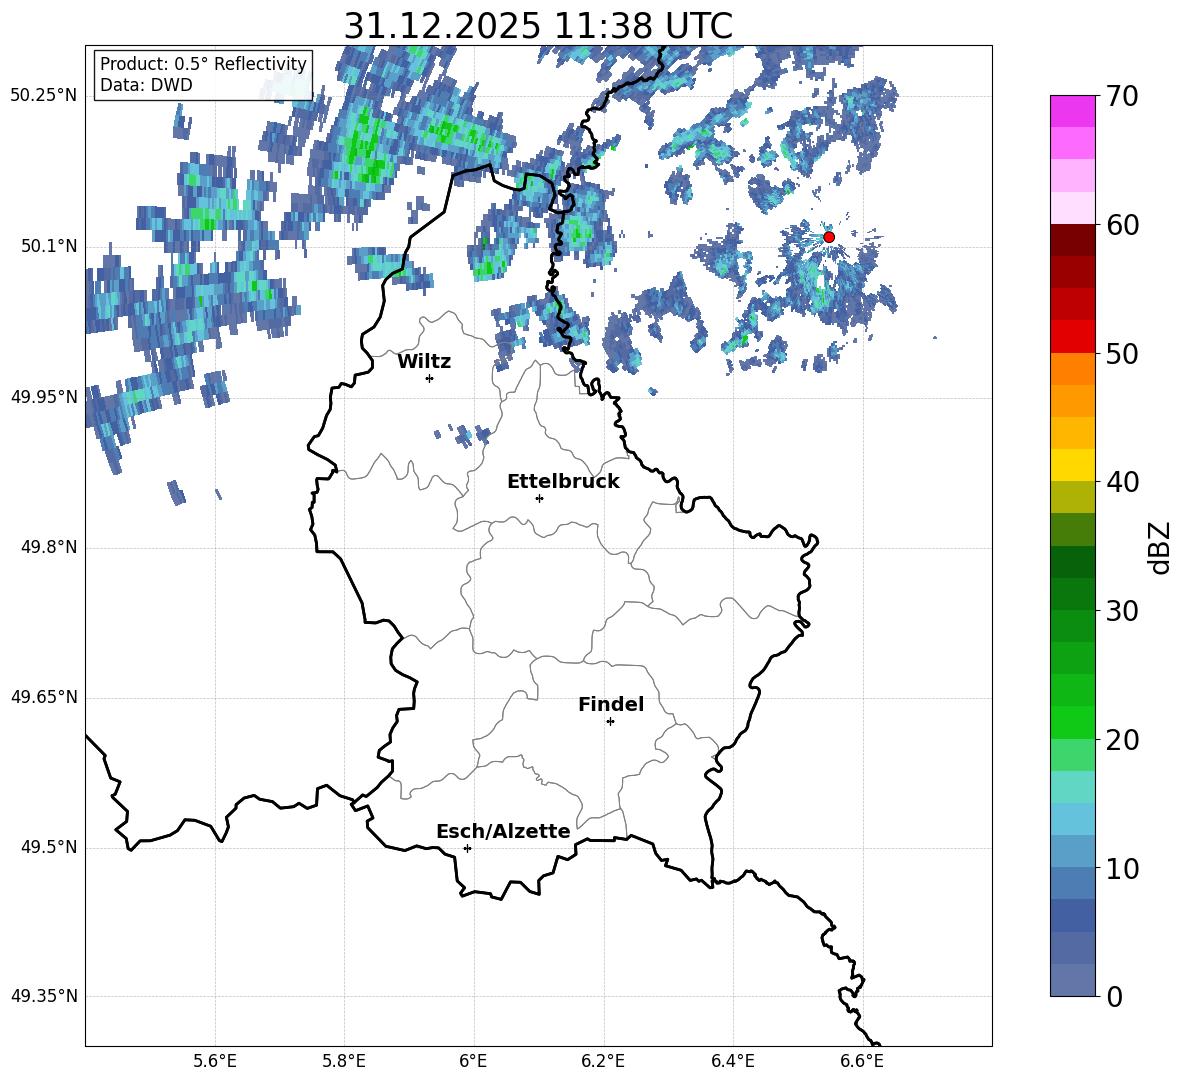Click the 5.8°E longitude label

pyautogui.click(x=344, y=1061)
